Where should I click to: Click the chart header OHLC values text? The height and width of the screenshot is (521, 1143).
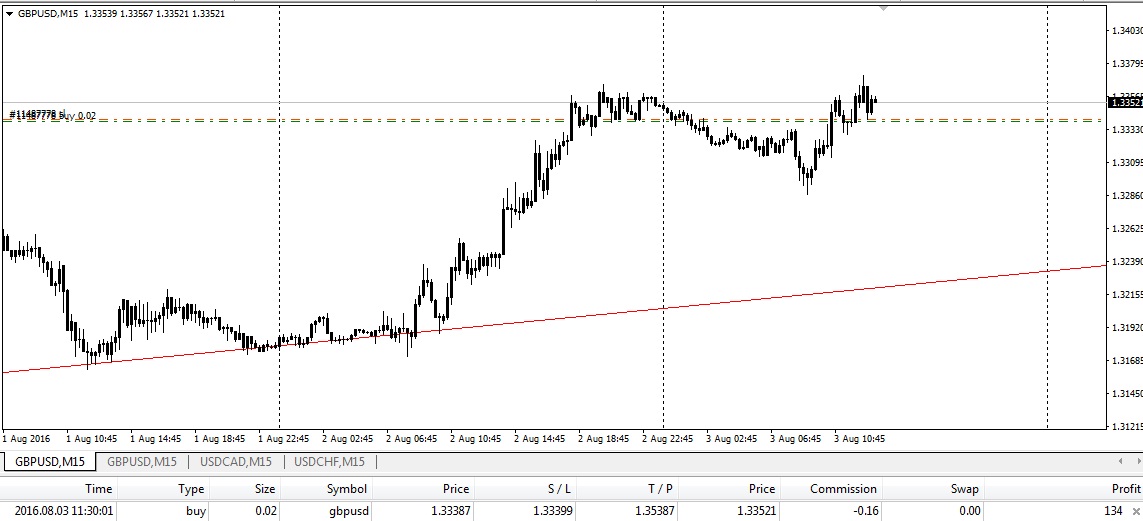[x=155, y=14]
